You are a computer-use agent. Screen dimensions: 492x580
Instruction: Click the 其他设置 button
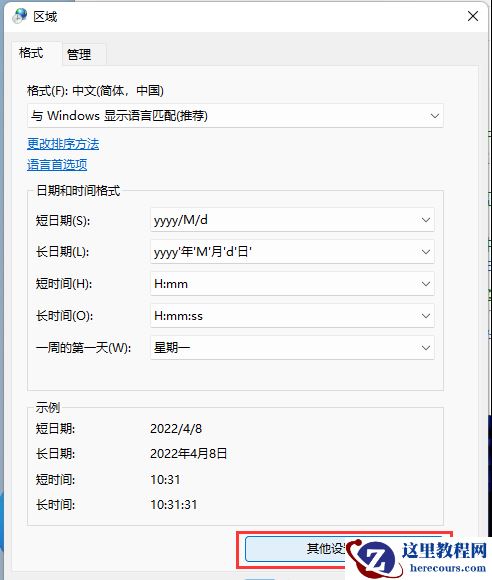point(344,549)
